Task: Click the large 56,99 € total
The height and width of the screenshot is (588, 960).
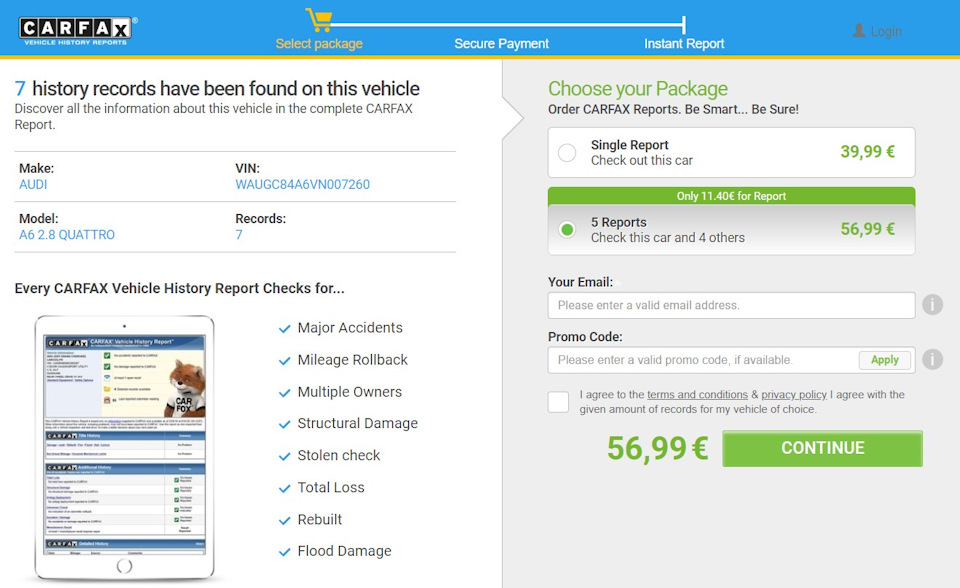Action: coord(658,448)
